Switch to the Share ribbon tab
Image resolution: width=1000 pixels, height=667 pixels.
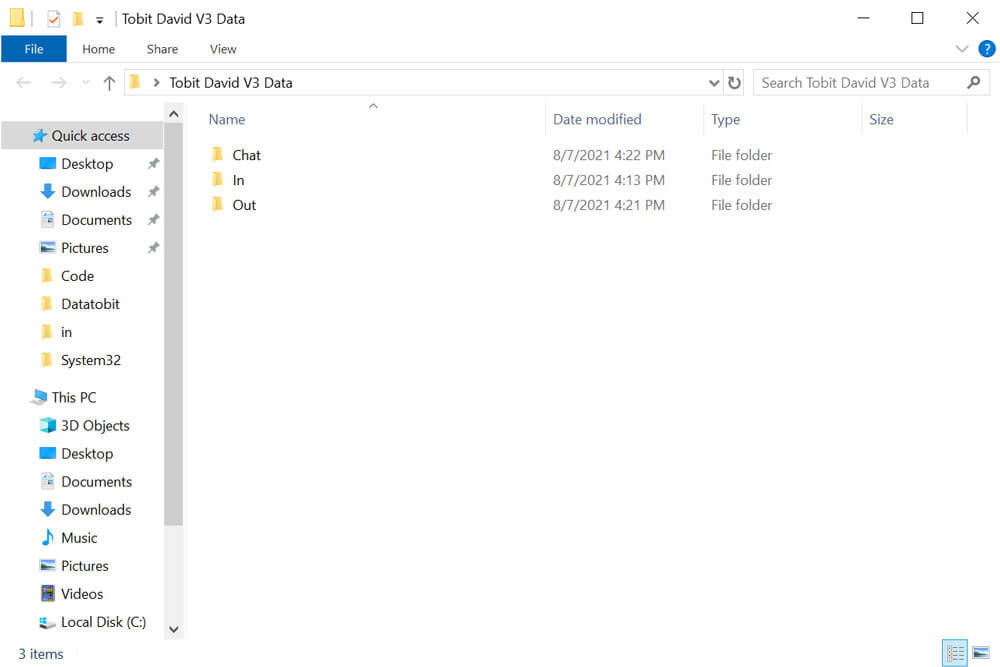[x=162, y=49]
